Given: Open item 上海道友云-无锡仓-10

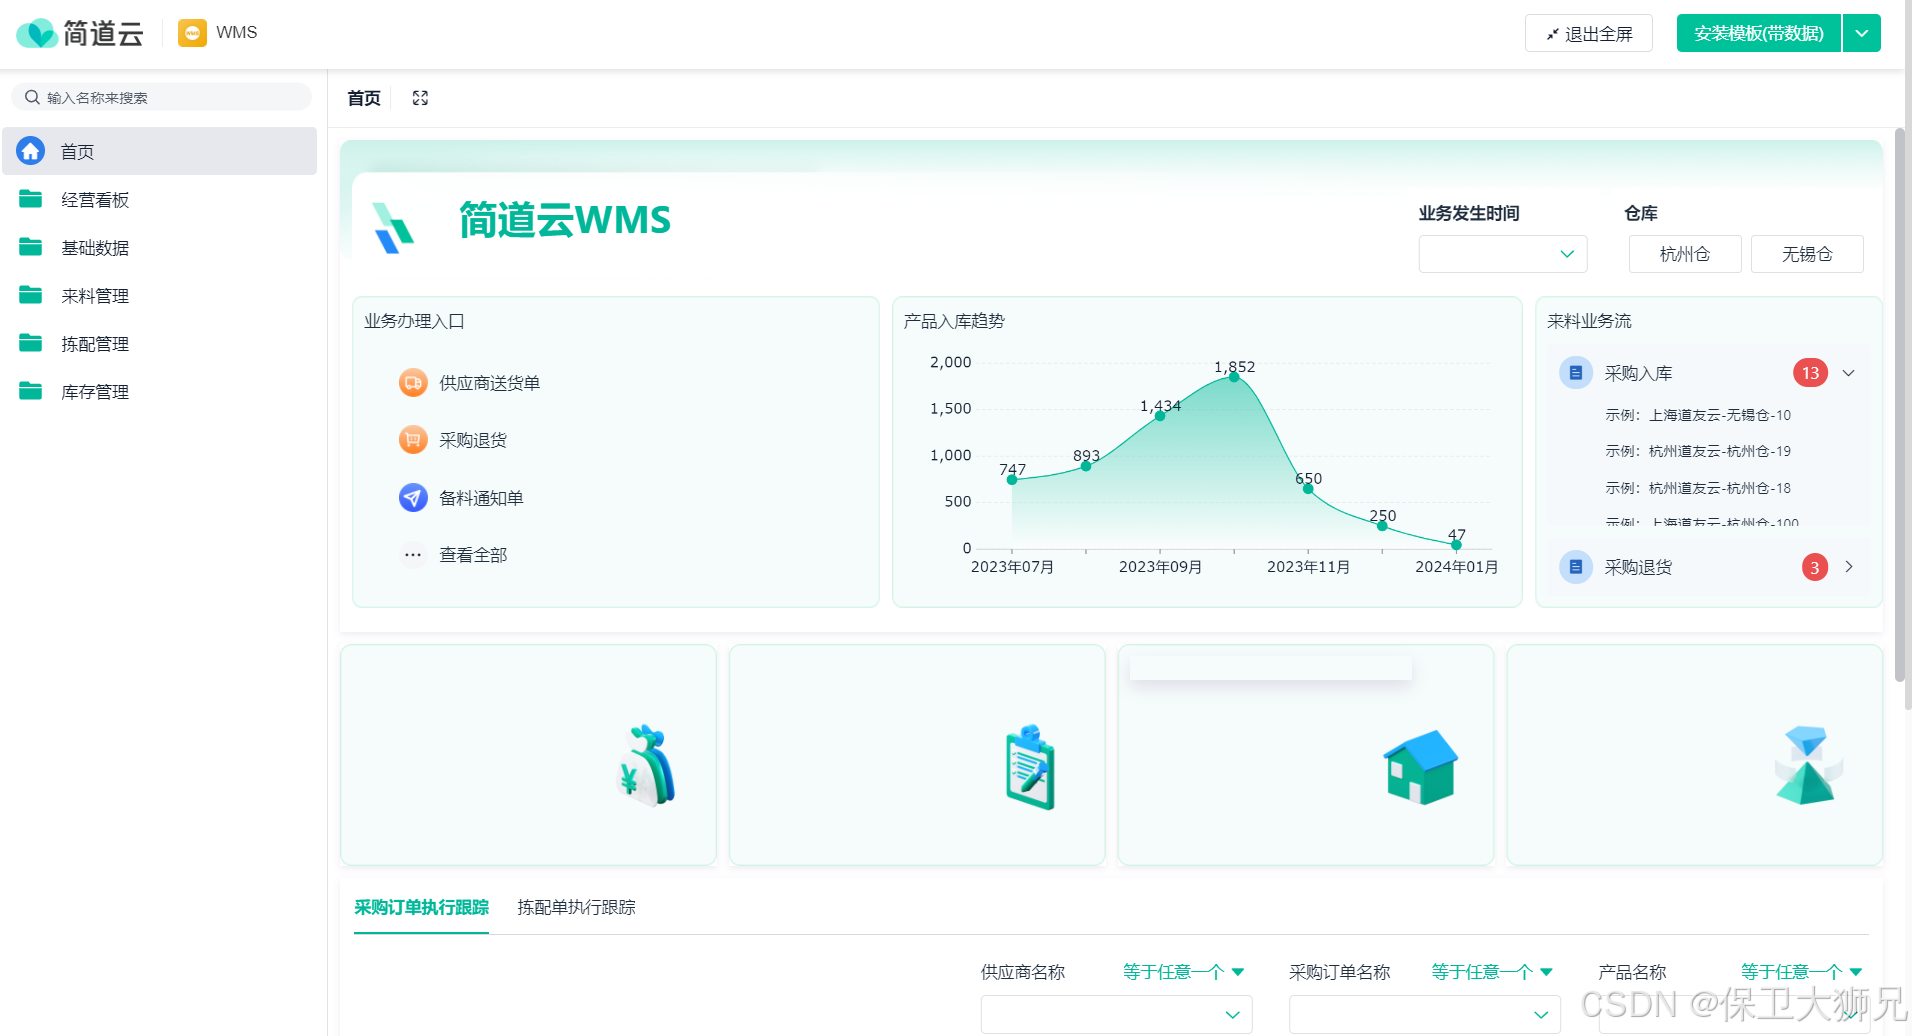Looking at the screenshot, I should [x=1698, y=415].
